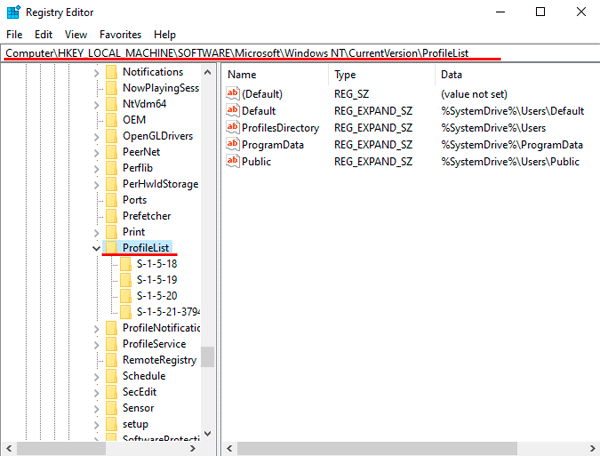The width and height of the screenshot is (600, 456).
Task: Click the ProfilesDirectory string value icon
Action: pos(233,127)
